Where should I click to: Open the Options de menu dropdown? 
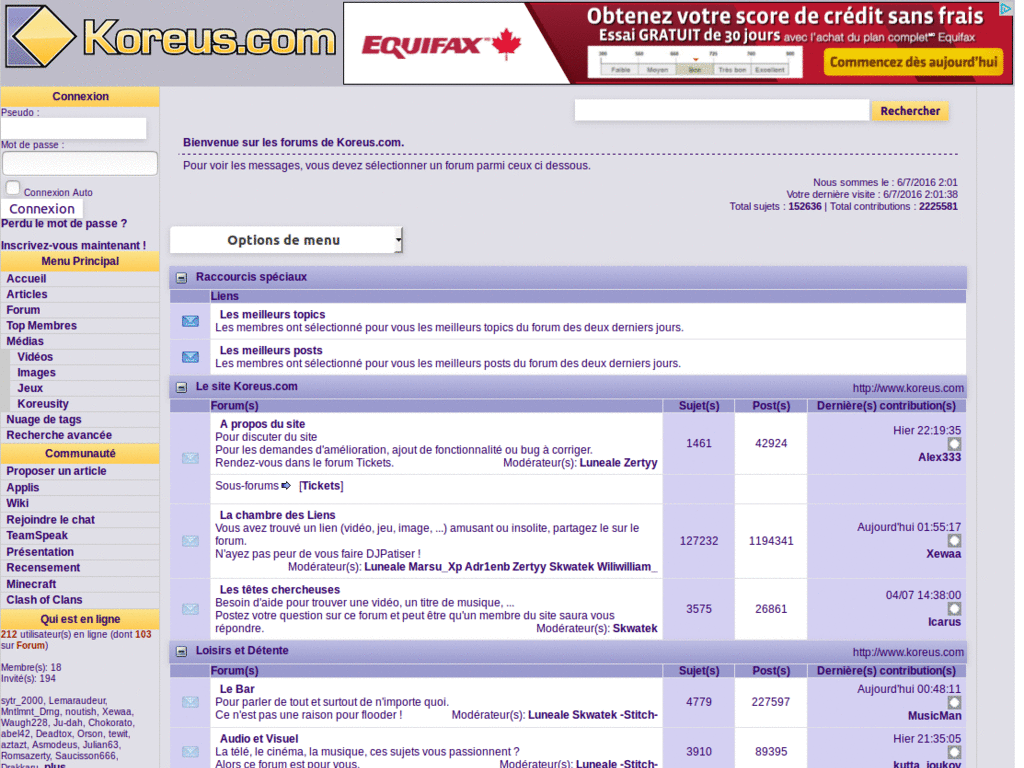pyautogui.click(x=286, y=240)
